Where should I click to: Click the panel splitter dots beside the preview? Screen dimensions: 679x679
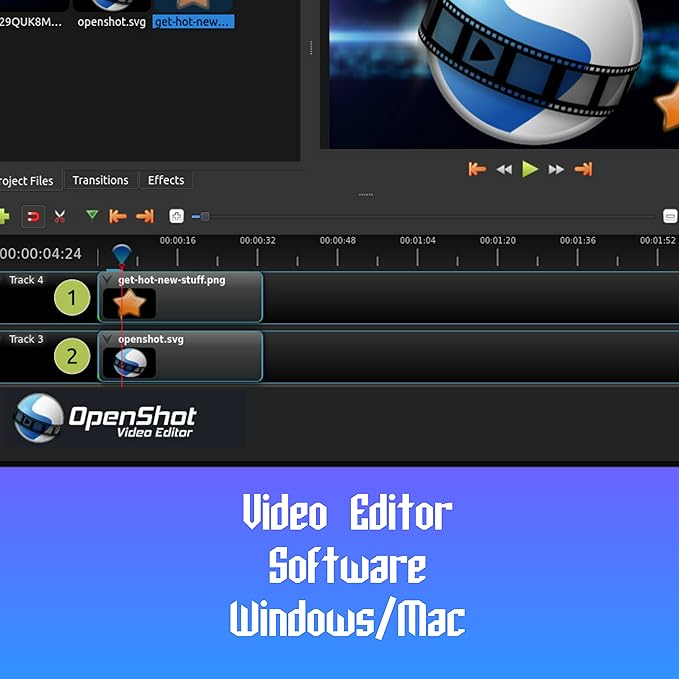point(311,48)
